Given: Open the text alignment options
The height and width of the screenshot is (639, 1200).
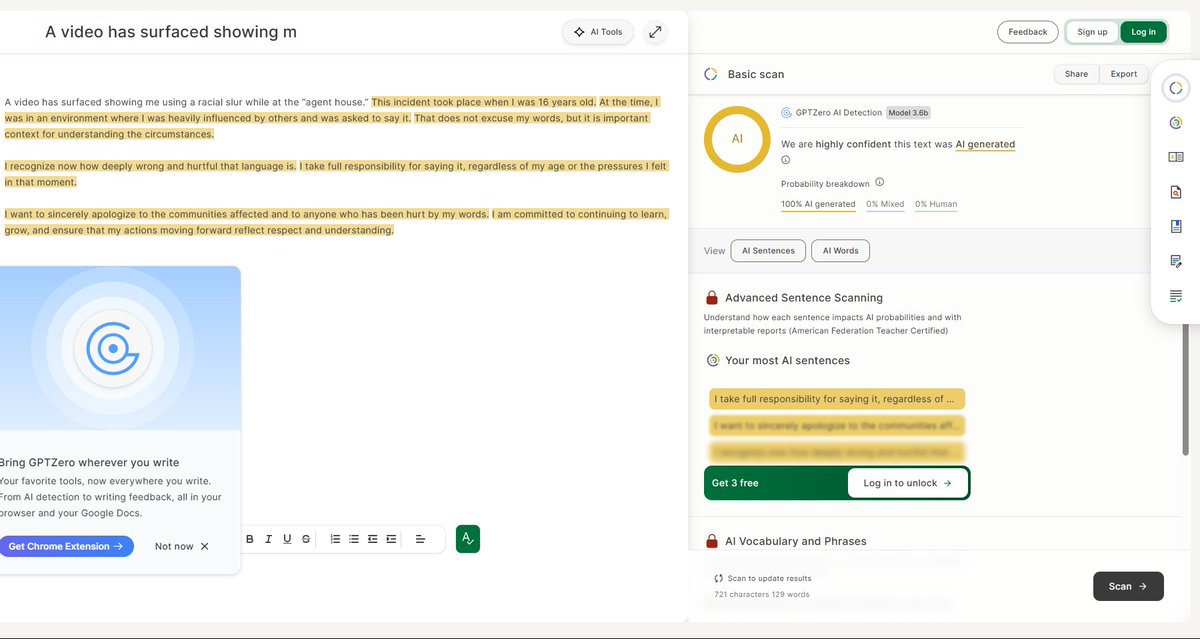Looking at the screenshot, I should tap(421, 539).
